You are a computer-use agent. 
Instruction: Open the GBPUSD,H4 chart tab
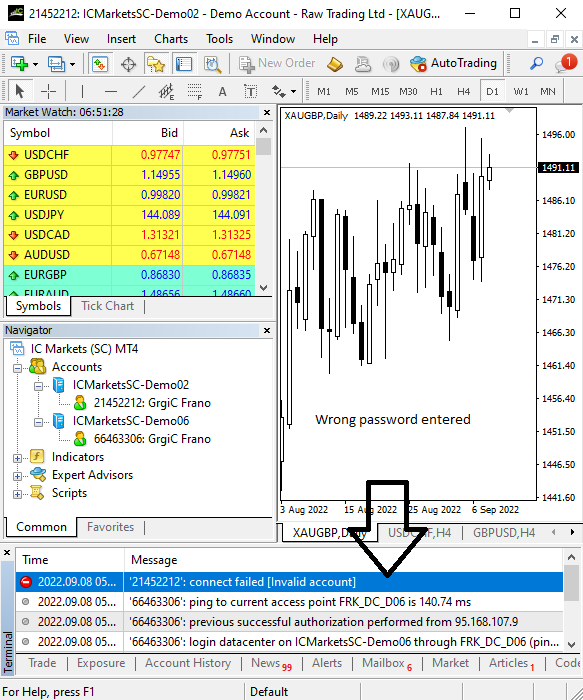click(504, 533)
